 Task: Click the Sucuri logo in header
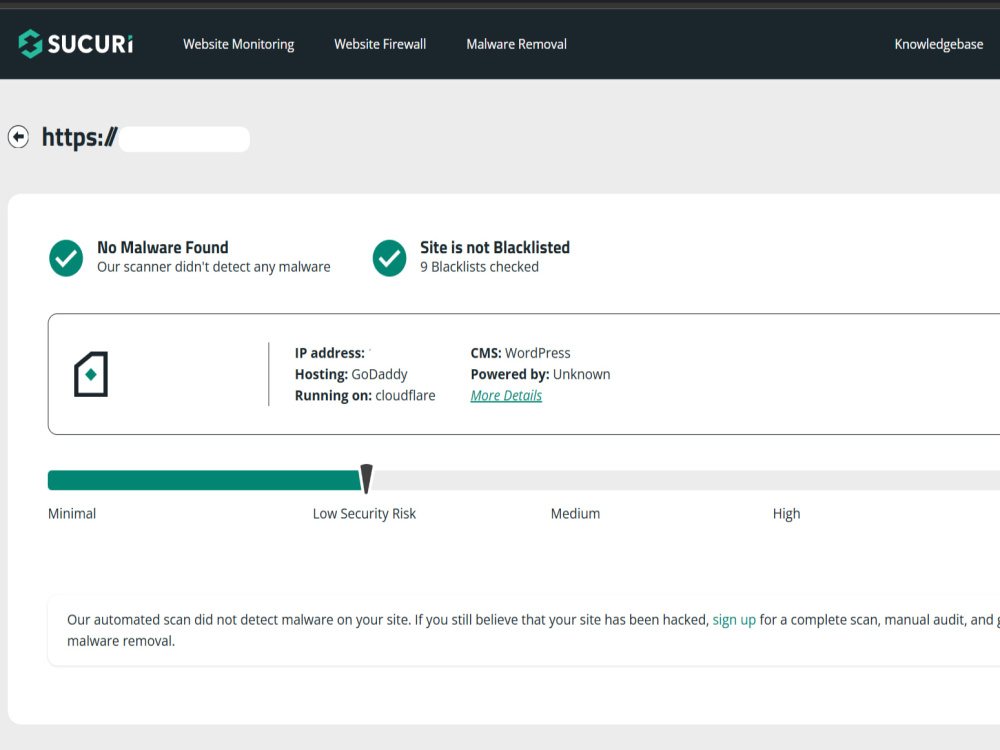[76, 44]
